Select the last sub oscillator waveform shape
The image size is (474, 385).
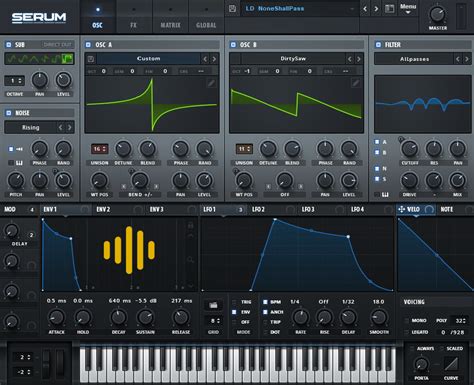point(68,59)
